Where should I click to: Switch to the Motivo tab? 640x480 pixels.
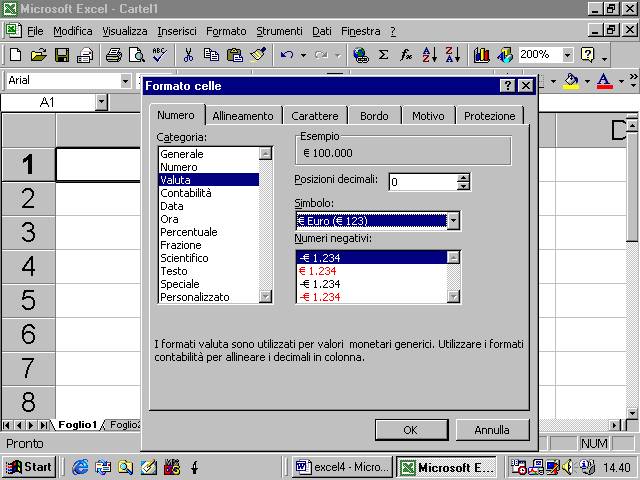pos(428,116)
